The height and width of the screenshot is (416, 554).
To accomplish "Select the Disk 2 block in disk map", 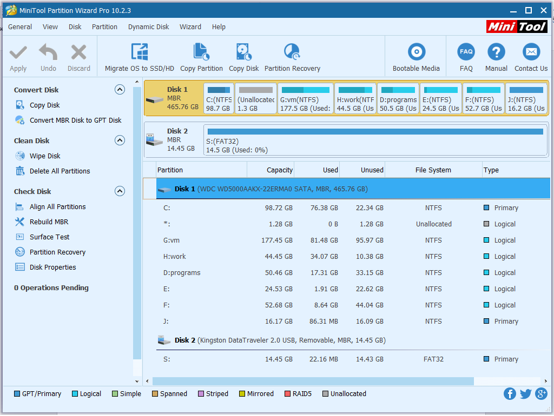I will tap(173, 140).
